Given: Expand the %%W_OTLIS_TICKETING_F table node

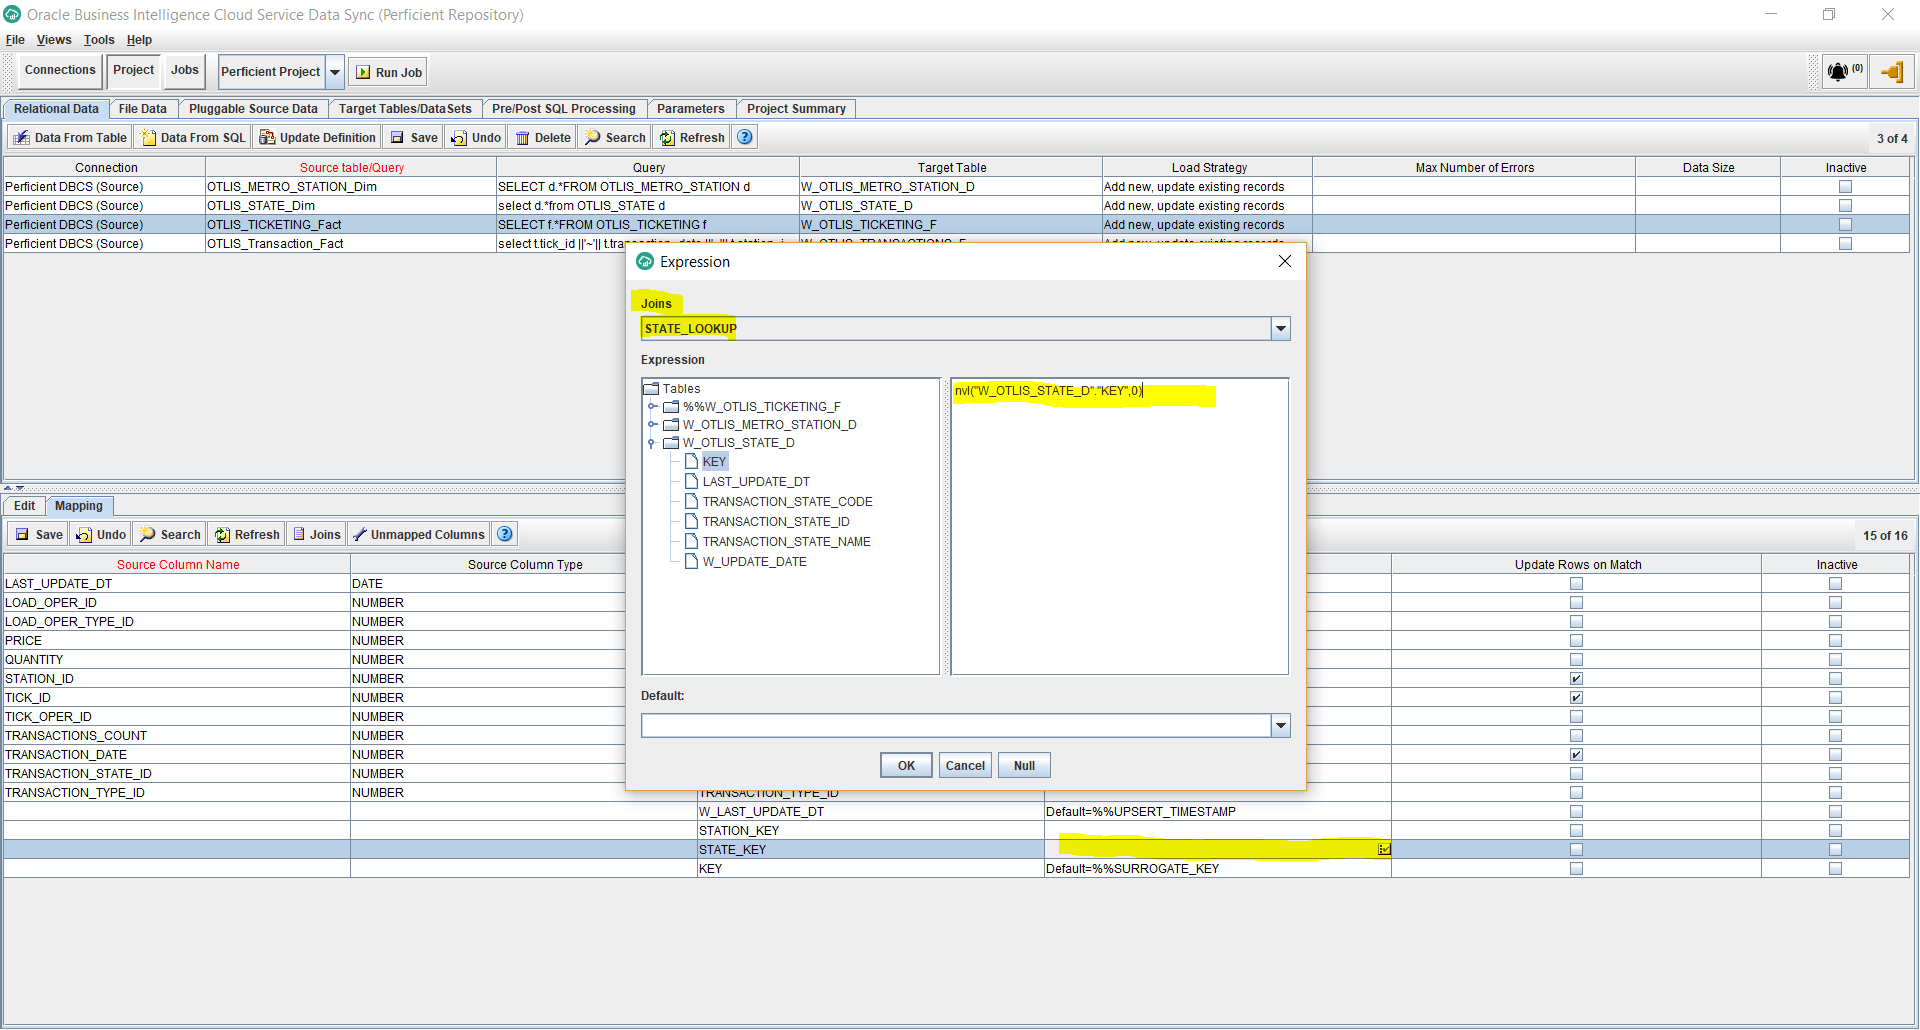Looking at the screenshot, I should (x=652, y=407).
